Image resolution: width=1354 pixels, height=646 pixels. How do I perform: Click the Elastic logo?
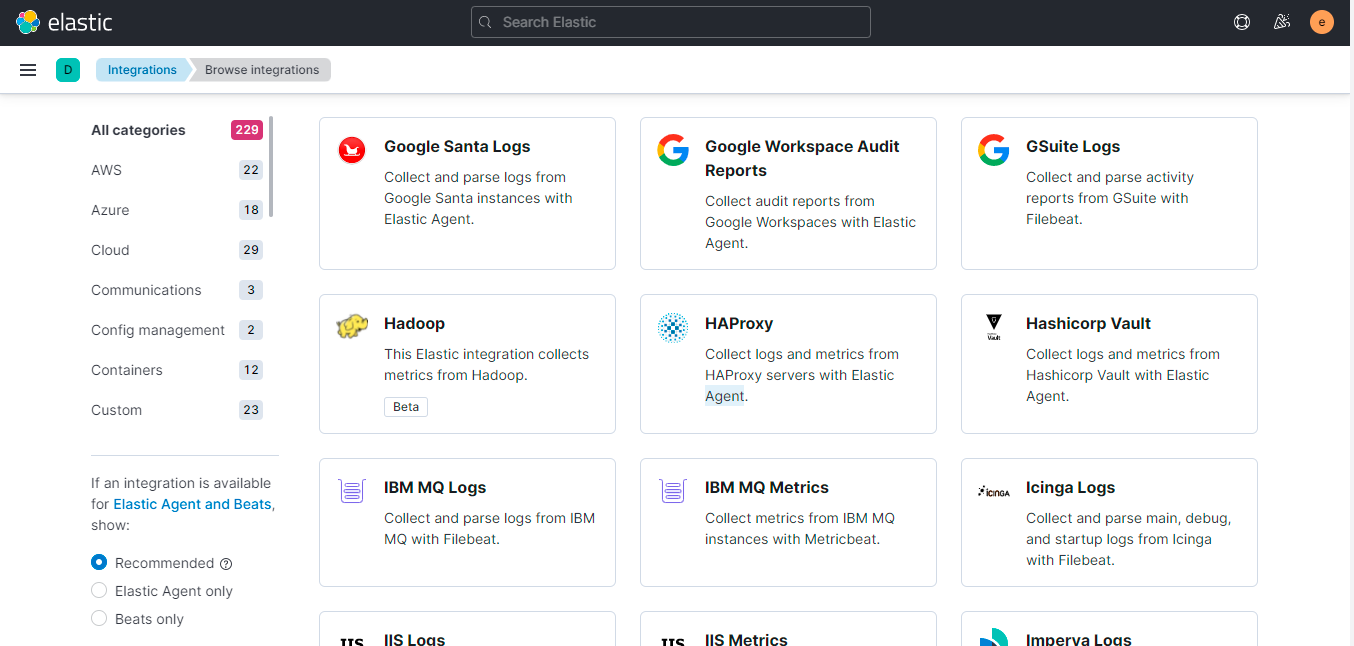64,22
